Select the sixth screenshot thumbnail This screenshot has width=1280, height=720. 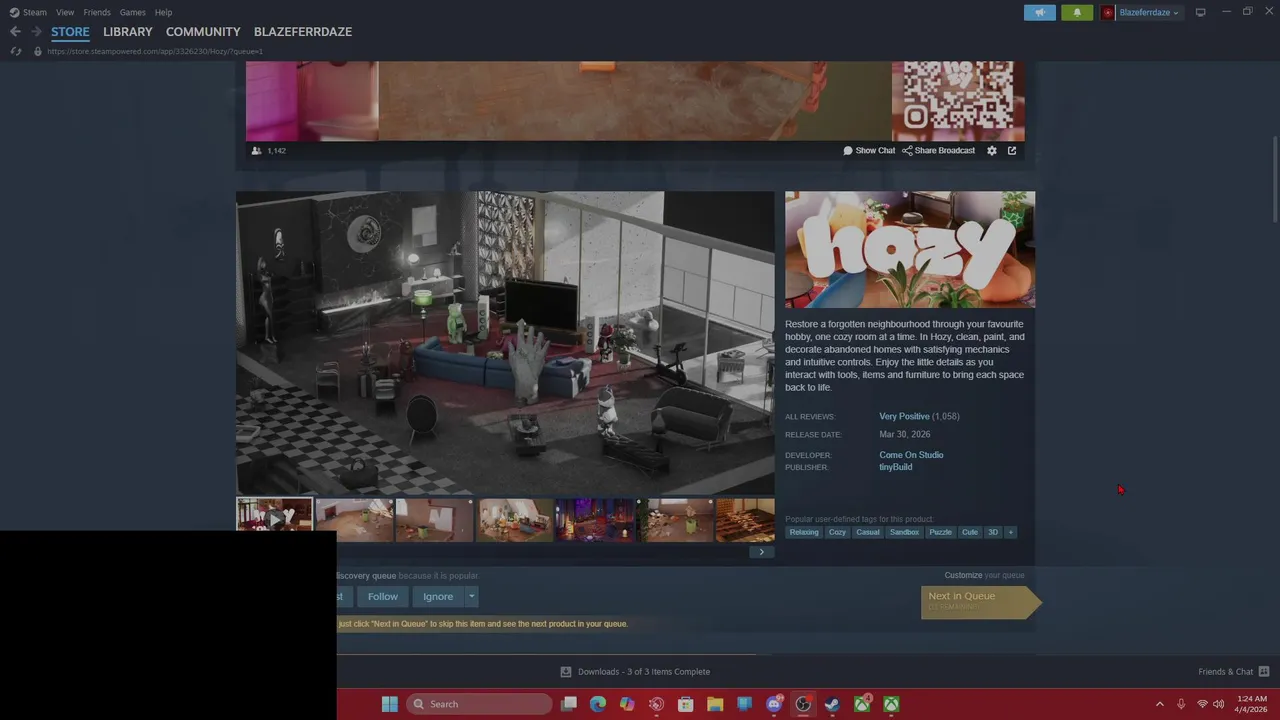pos(674,520)
